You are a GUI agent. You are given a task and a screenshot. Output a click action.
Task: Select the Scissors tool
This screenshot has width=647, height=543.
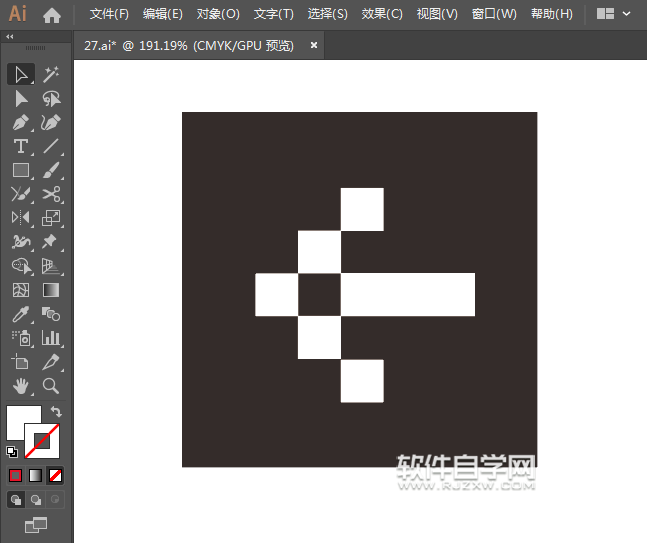click(x=51, y=194)
